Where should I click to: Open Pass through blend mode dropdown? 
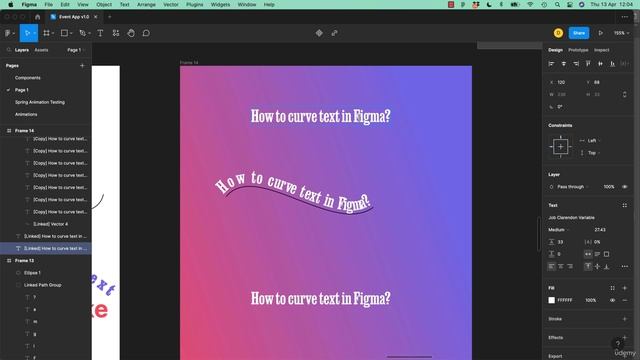click(x=572, y=187)
